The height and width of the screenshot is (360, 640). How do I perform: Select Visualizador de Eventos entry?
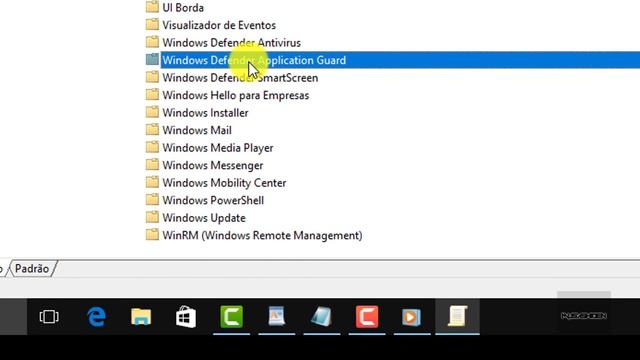(x=219, y=25)
